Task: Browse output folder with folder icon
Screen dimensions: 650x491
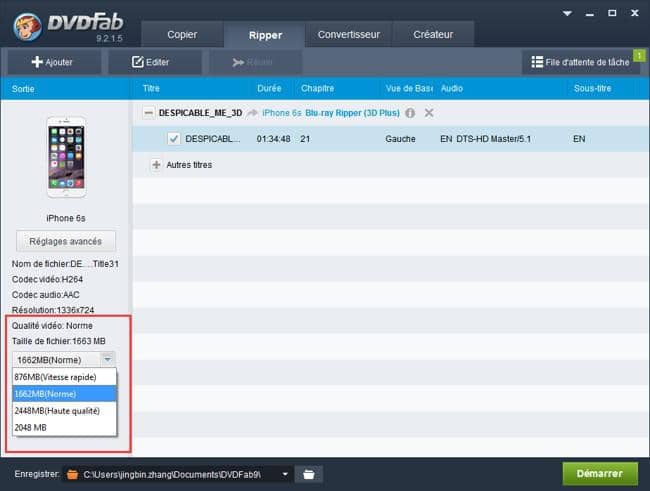Action: [x=309, y=474]
